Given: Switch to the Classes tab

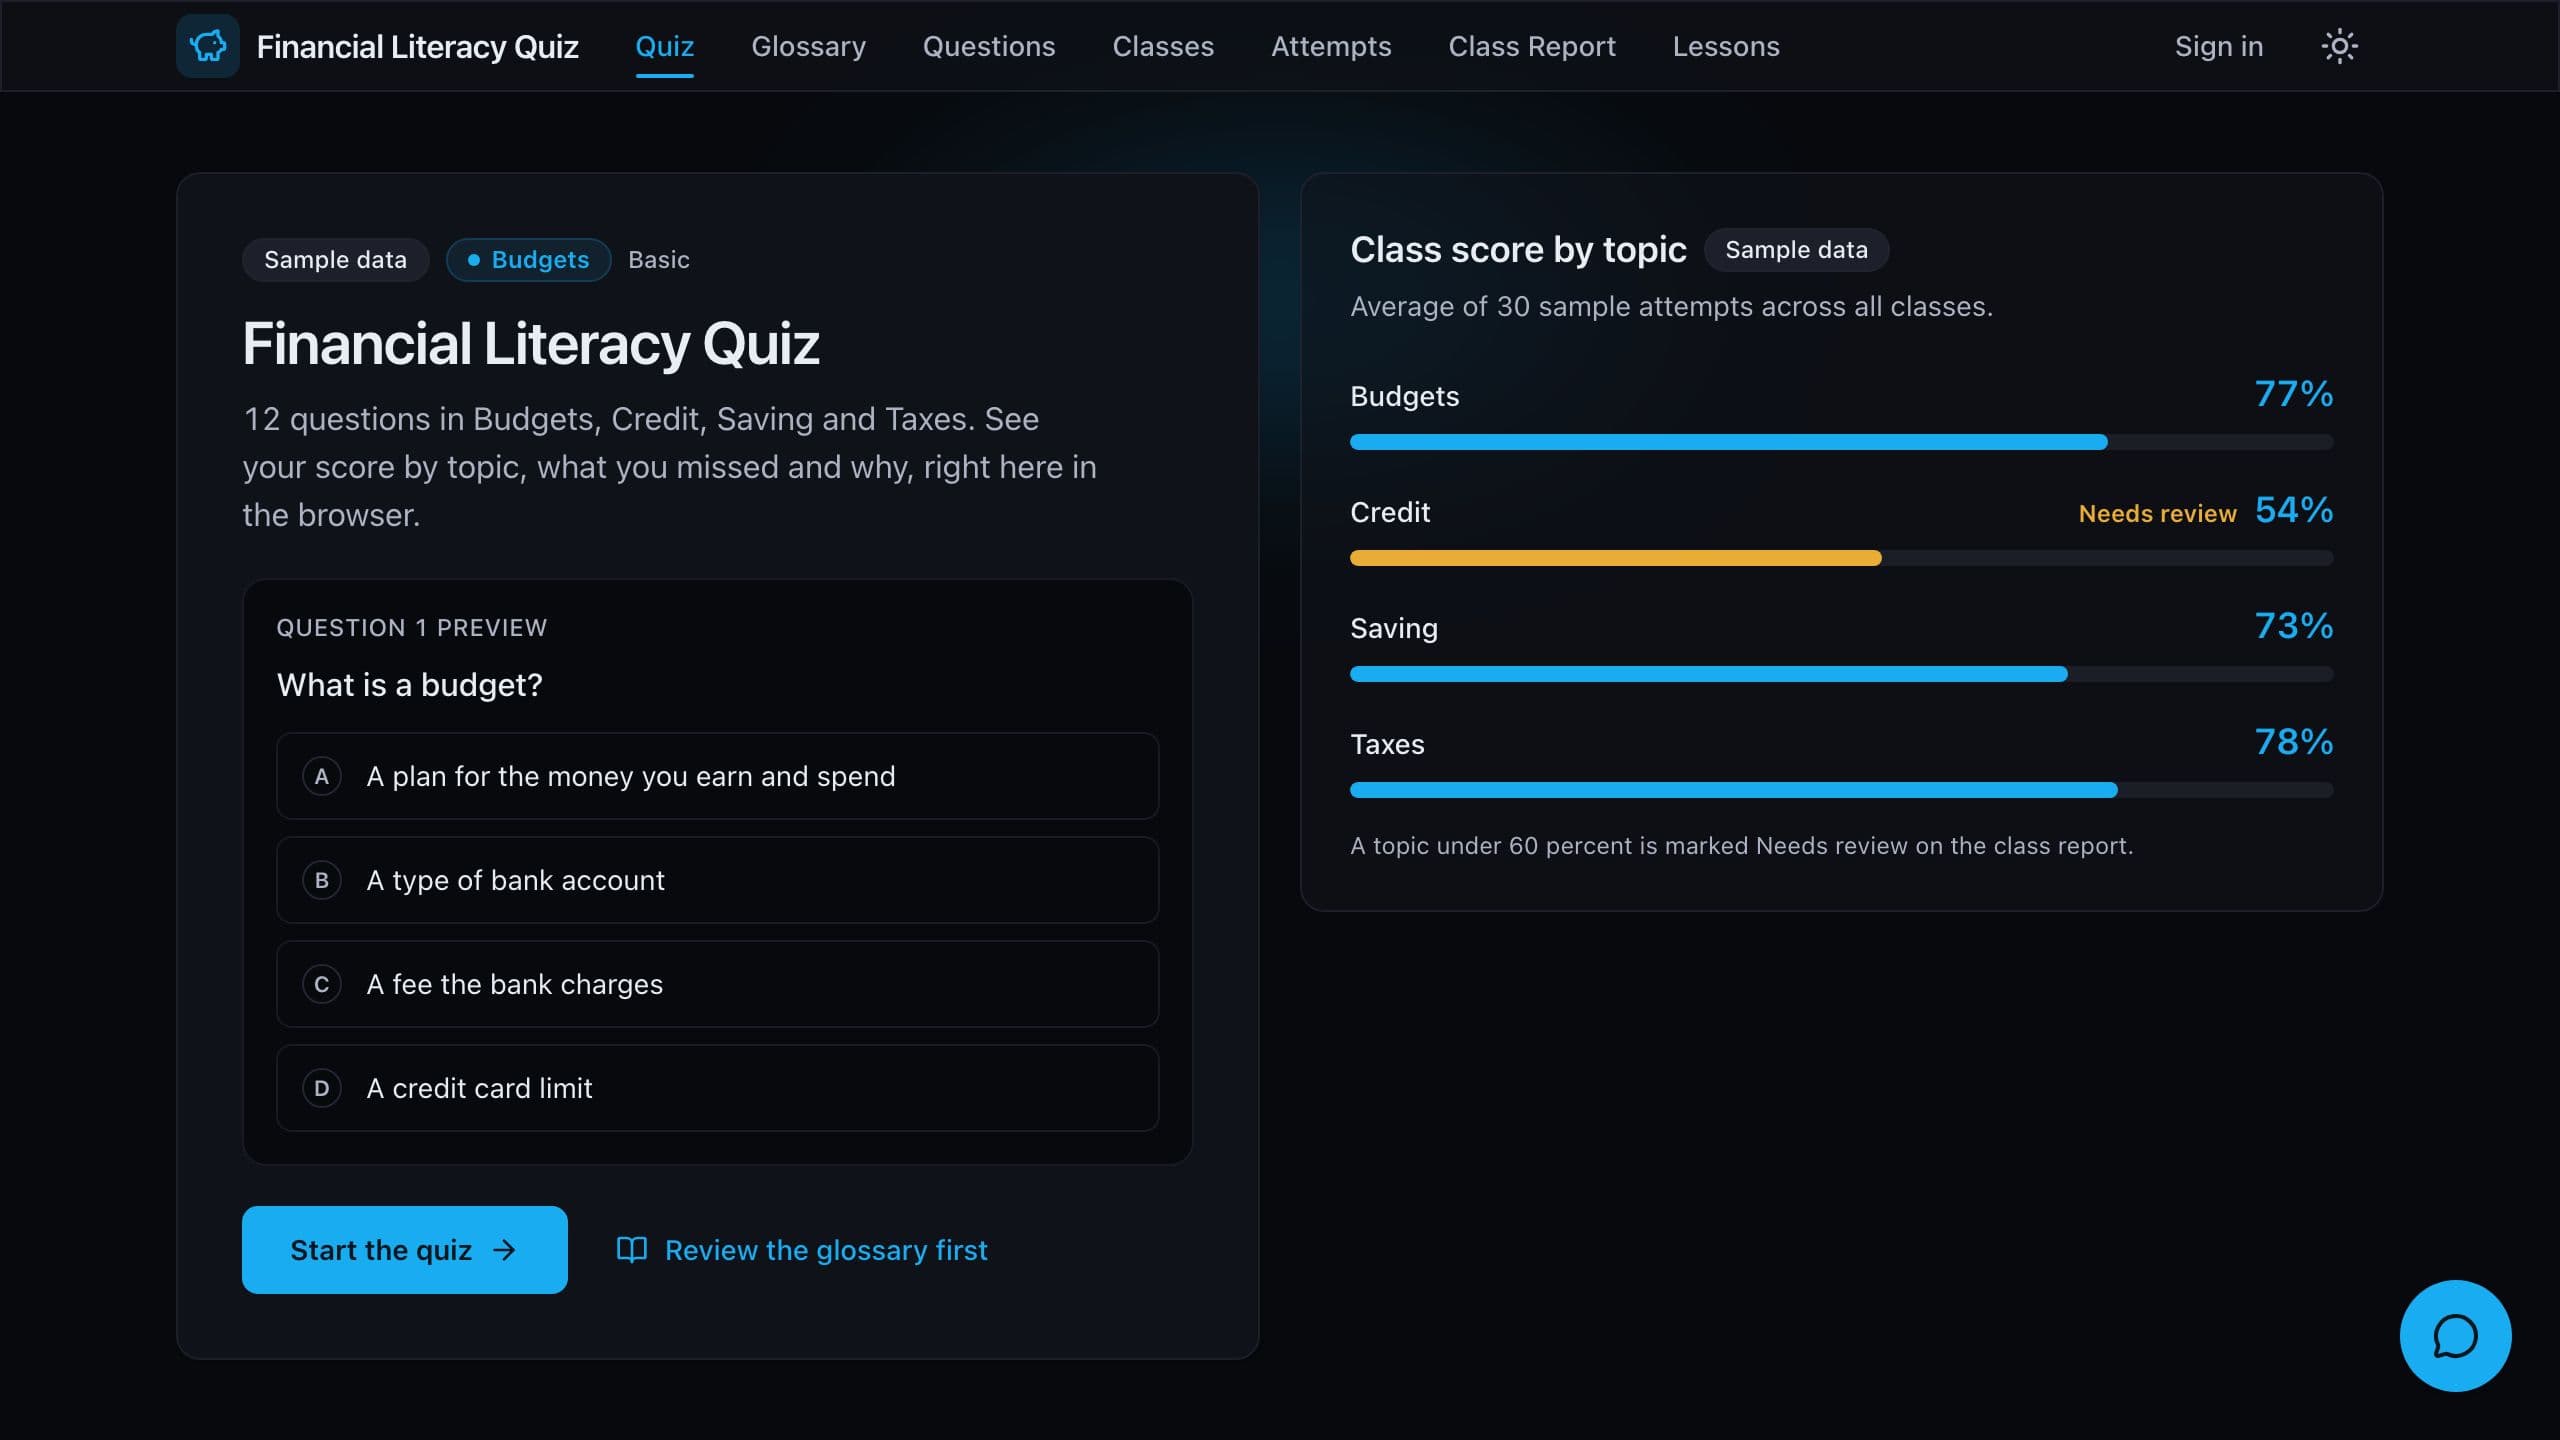Looking at the screenshot, I should [x=1163, y=46].
